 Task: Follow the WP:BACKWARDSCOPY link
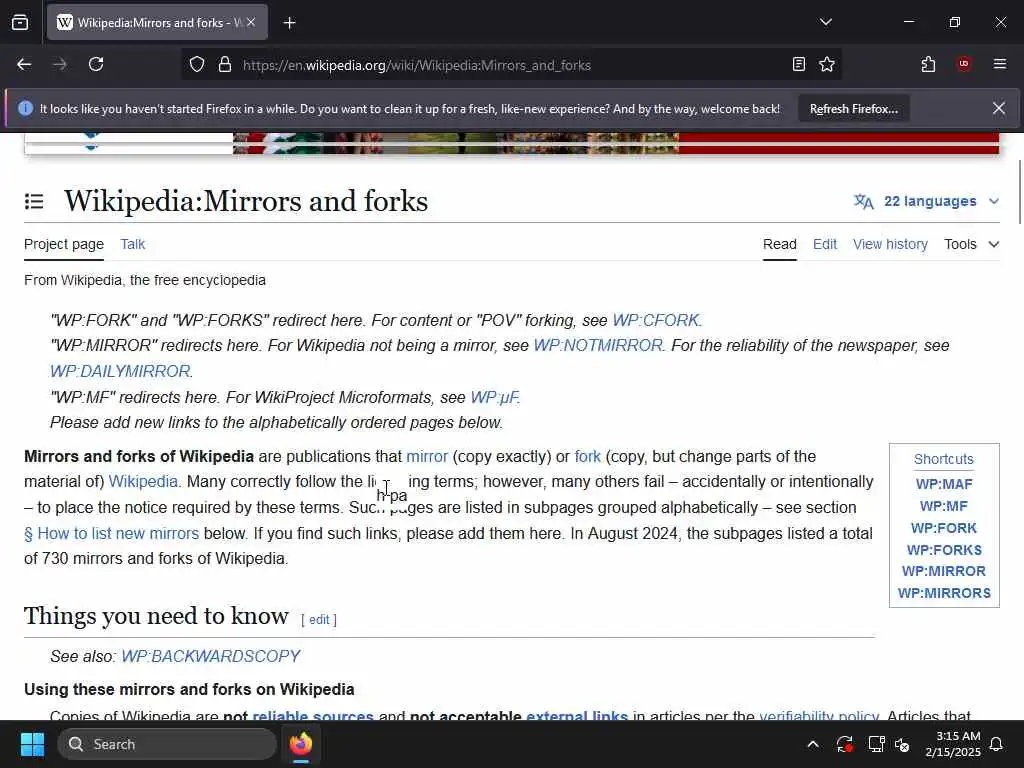click(x=210, y=656)
